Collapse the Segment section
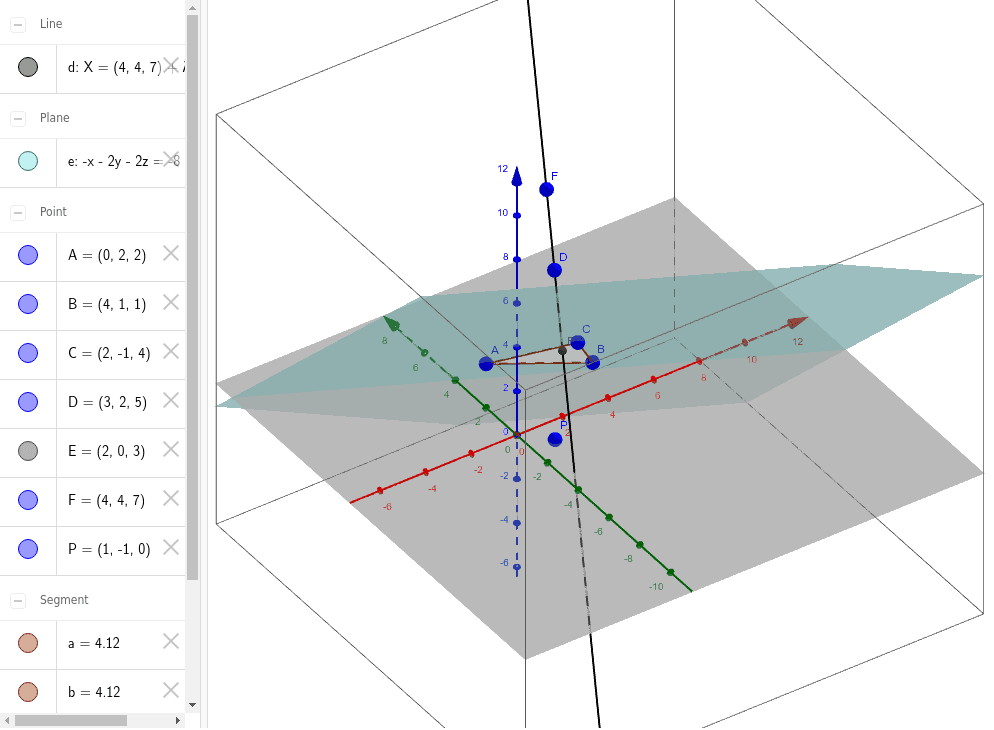994x730 pixels. (16, 599)
